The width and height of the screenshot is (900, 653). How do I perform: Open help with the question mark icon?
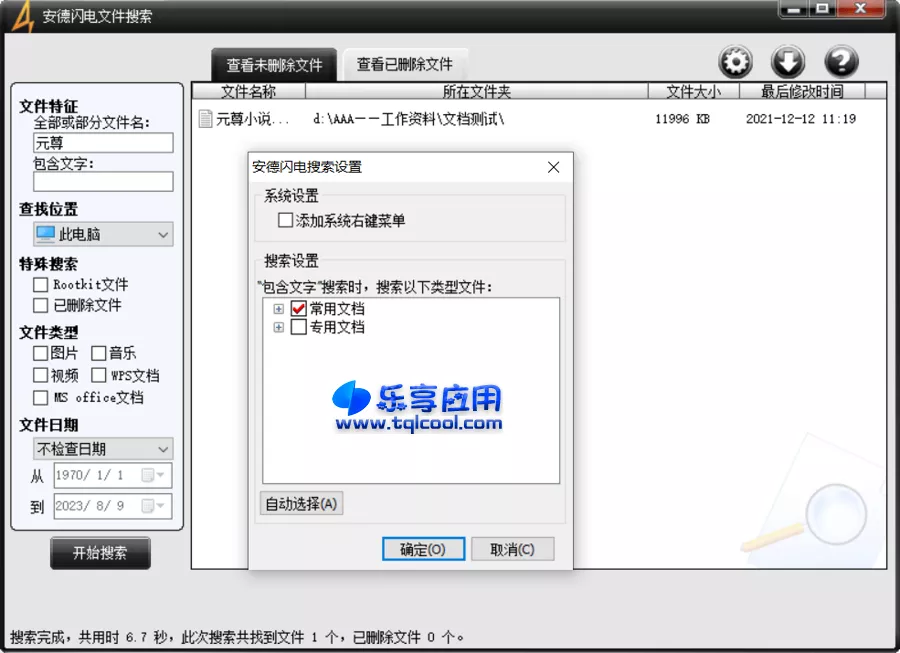pos(841,61)
